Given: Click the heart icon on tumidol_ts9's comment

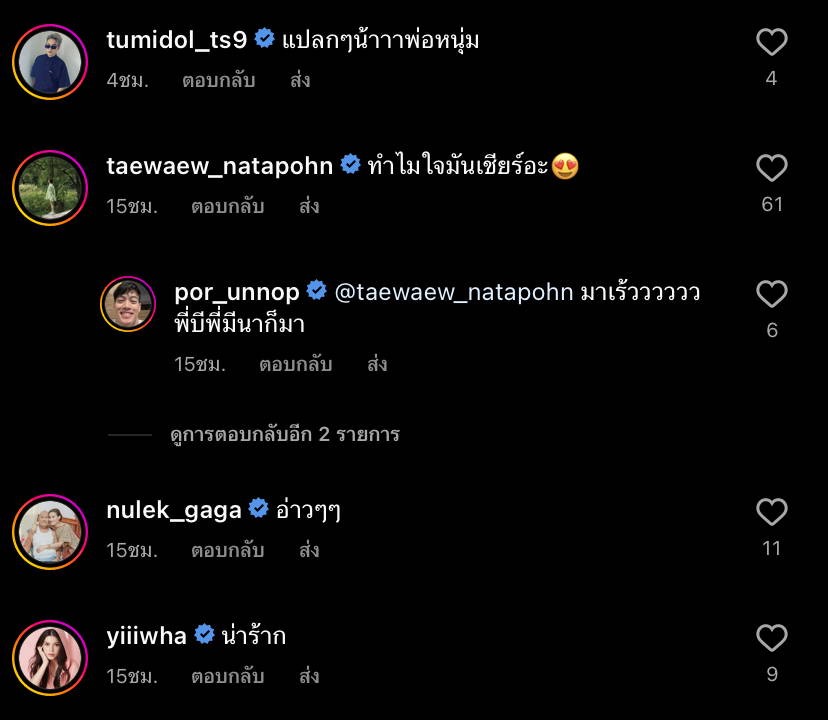Looking at the screenshot, I should point(771,42).
